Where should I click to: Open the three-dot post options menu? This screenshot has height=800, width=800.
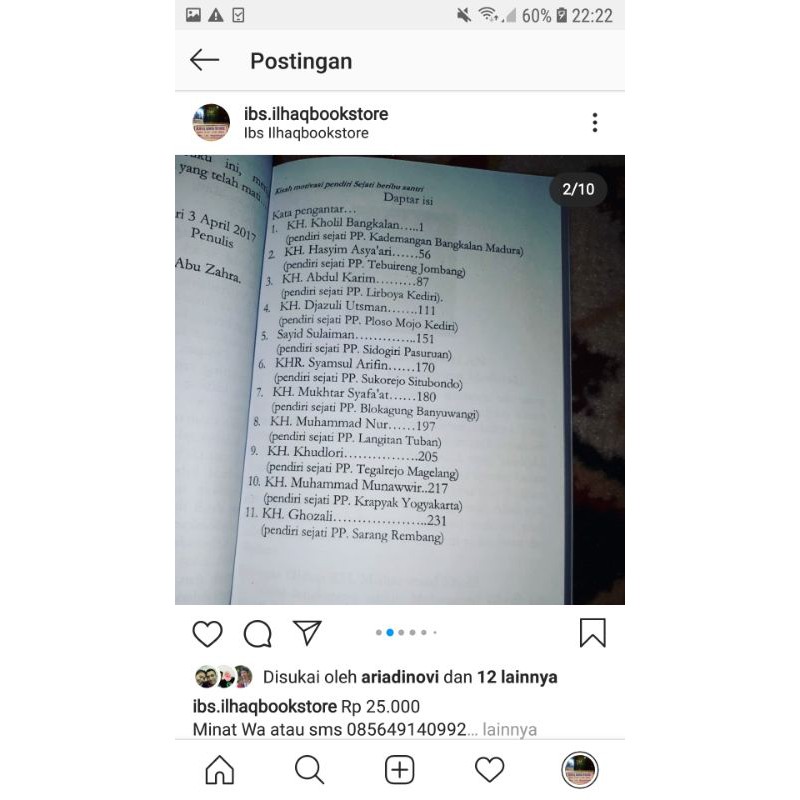[594, 122]
